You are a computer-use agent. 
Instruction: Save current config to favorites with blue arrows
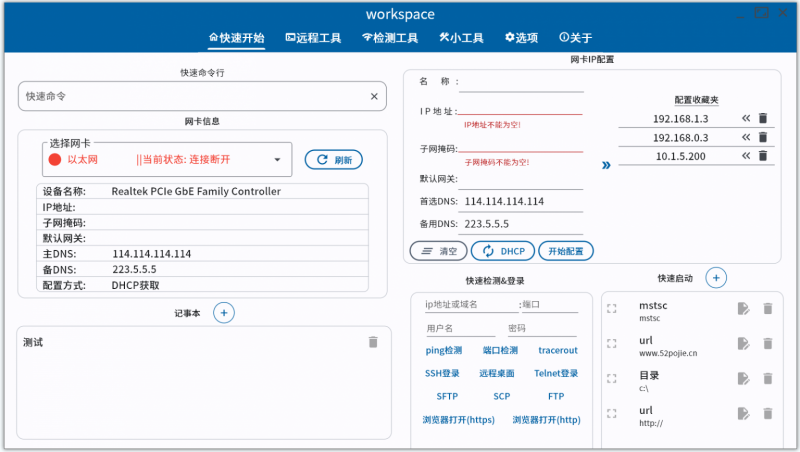pyautogui.click(x=606, y=165)
